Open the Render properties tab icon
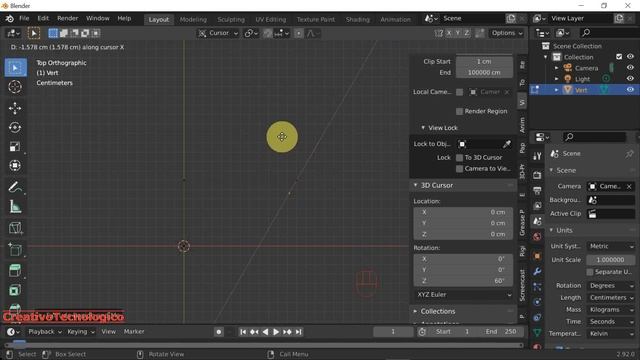 pyautogui.click(x=537, y=175)
